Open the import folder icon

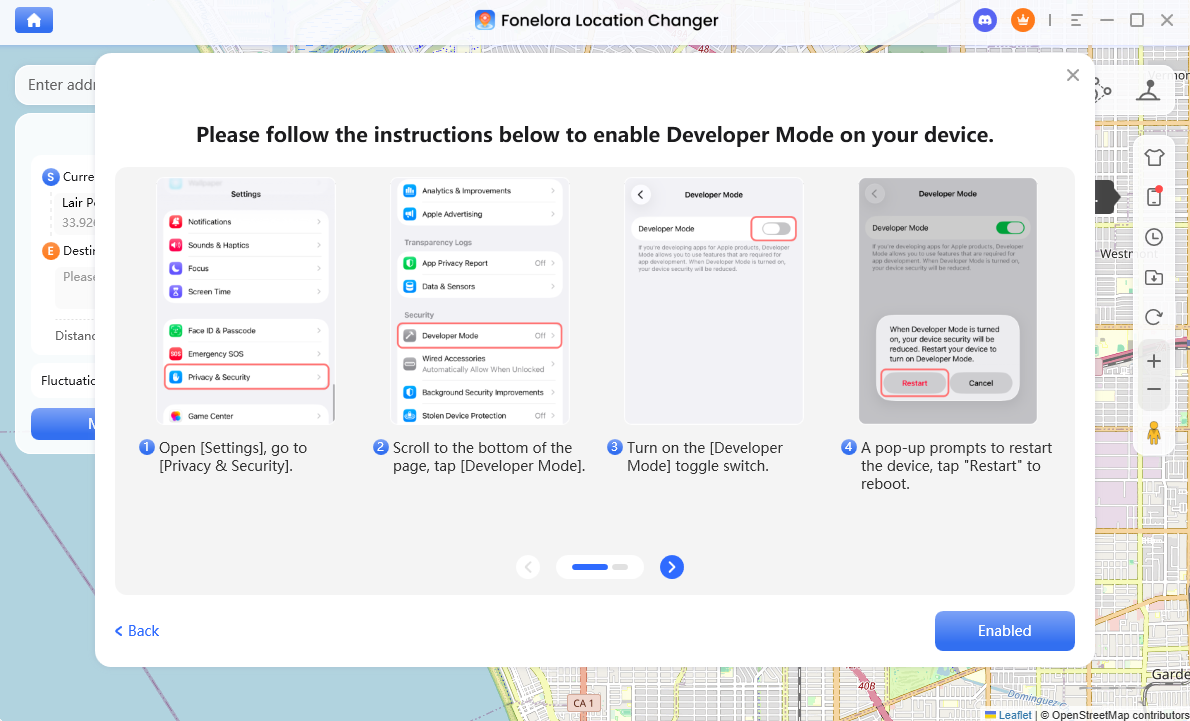click(1154, 277)
